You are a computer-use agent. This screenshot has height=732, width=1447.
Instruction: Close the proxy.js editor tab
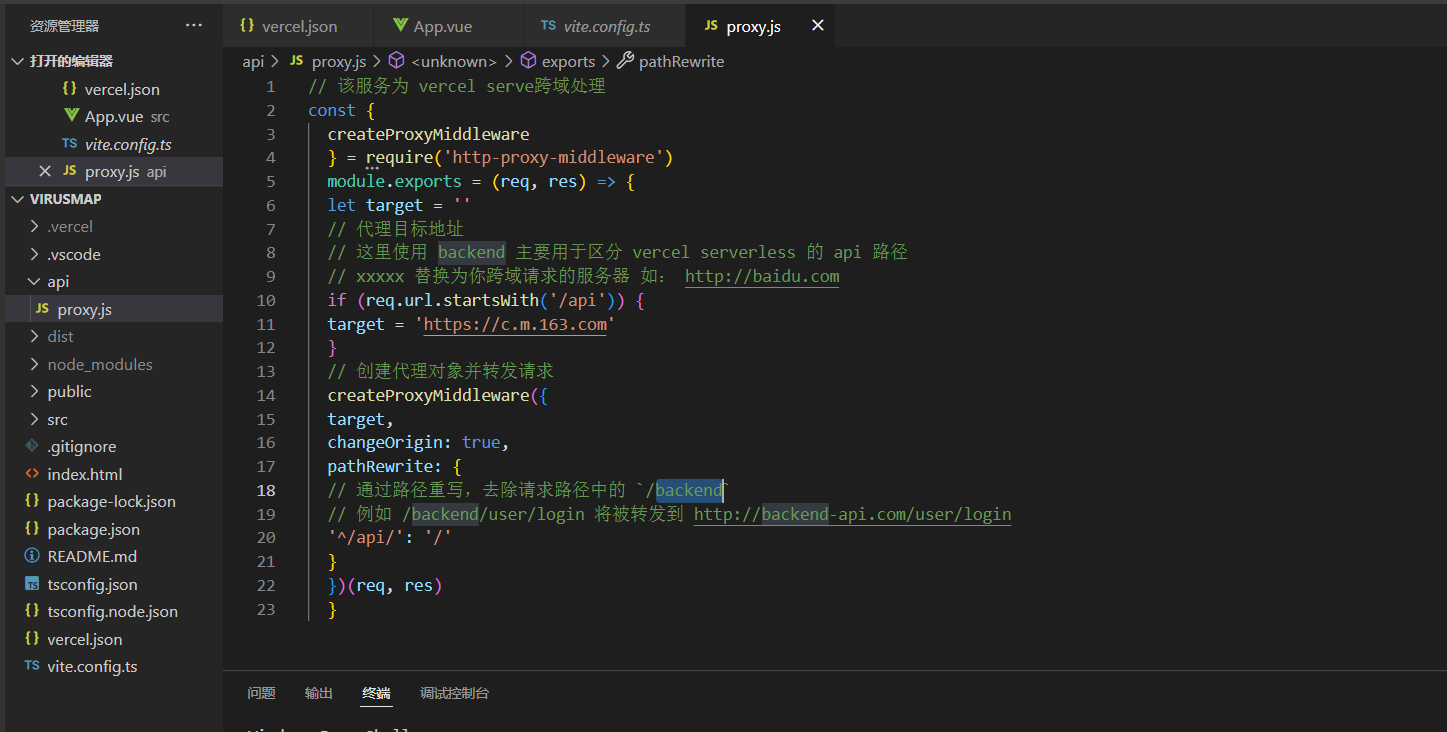(817, 26)
